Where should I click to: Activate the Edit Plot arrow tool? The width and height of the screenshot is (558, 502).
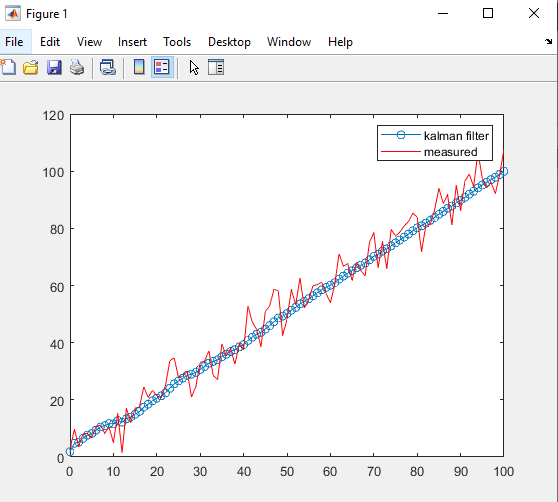coord(194,67)
